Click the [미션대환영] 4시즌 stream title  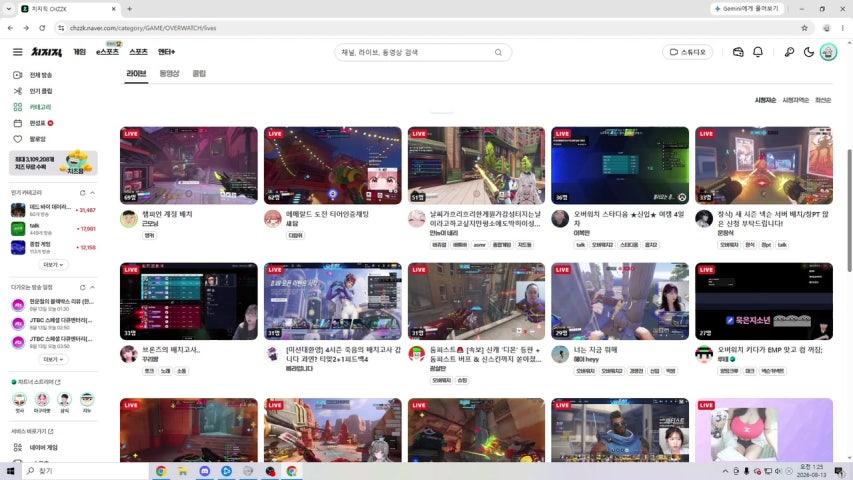pyautogui.click(x=343, y=354)
